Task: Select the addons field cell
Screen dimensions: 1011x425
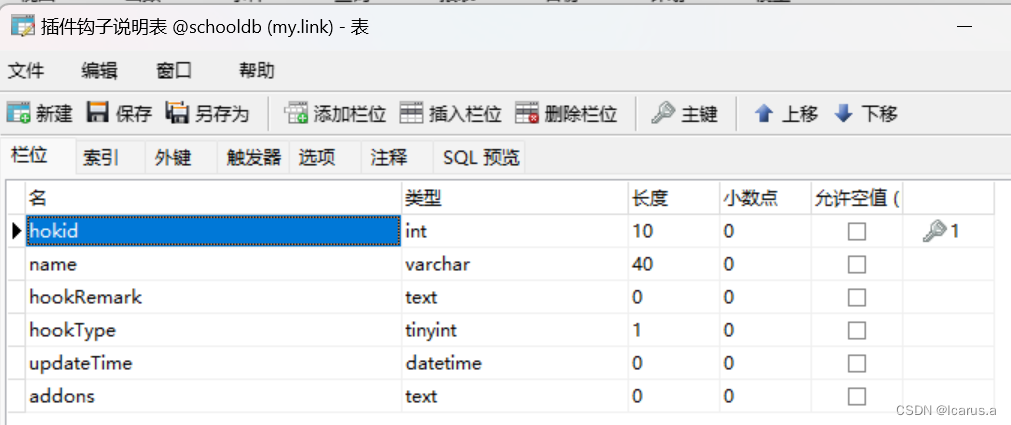Action: (x=213, y=396)
